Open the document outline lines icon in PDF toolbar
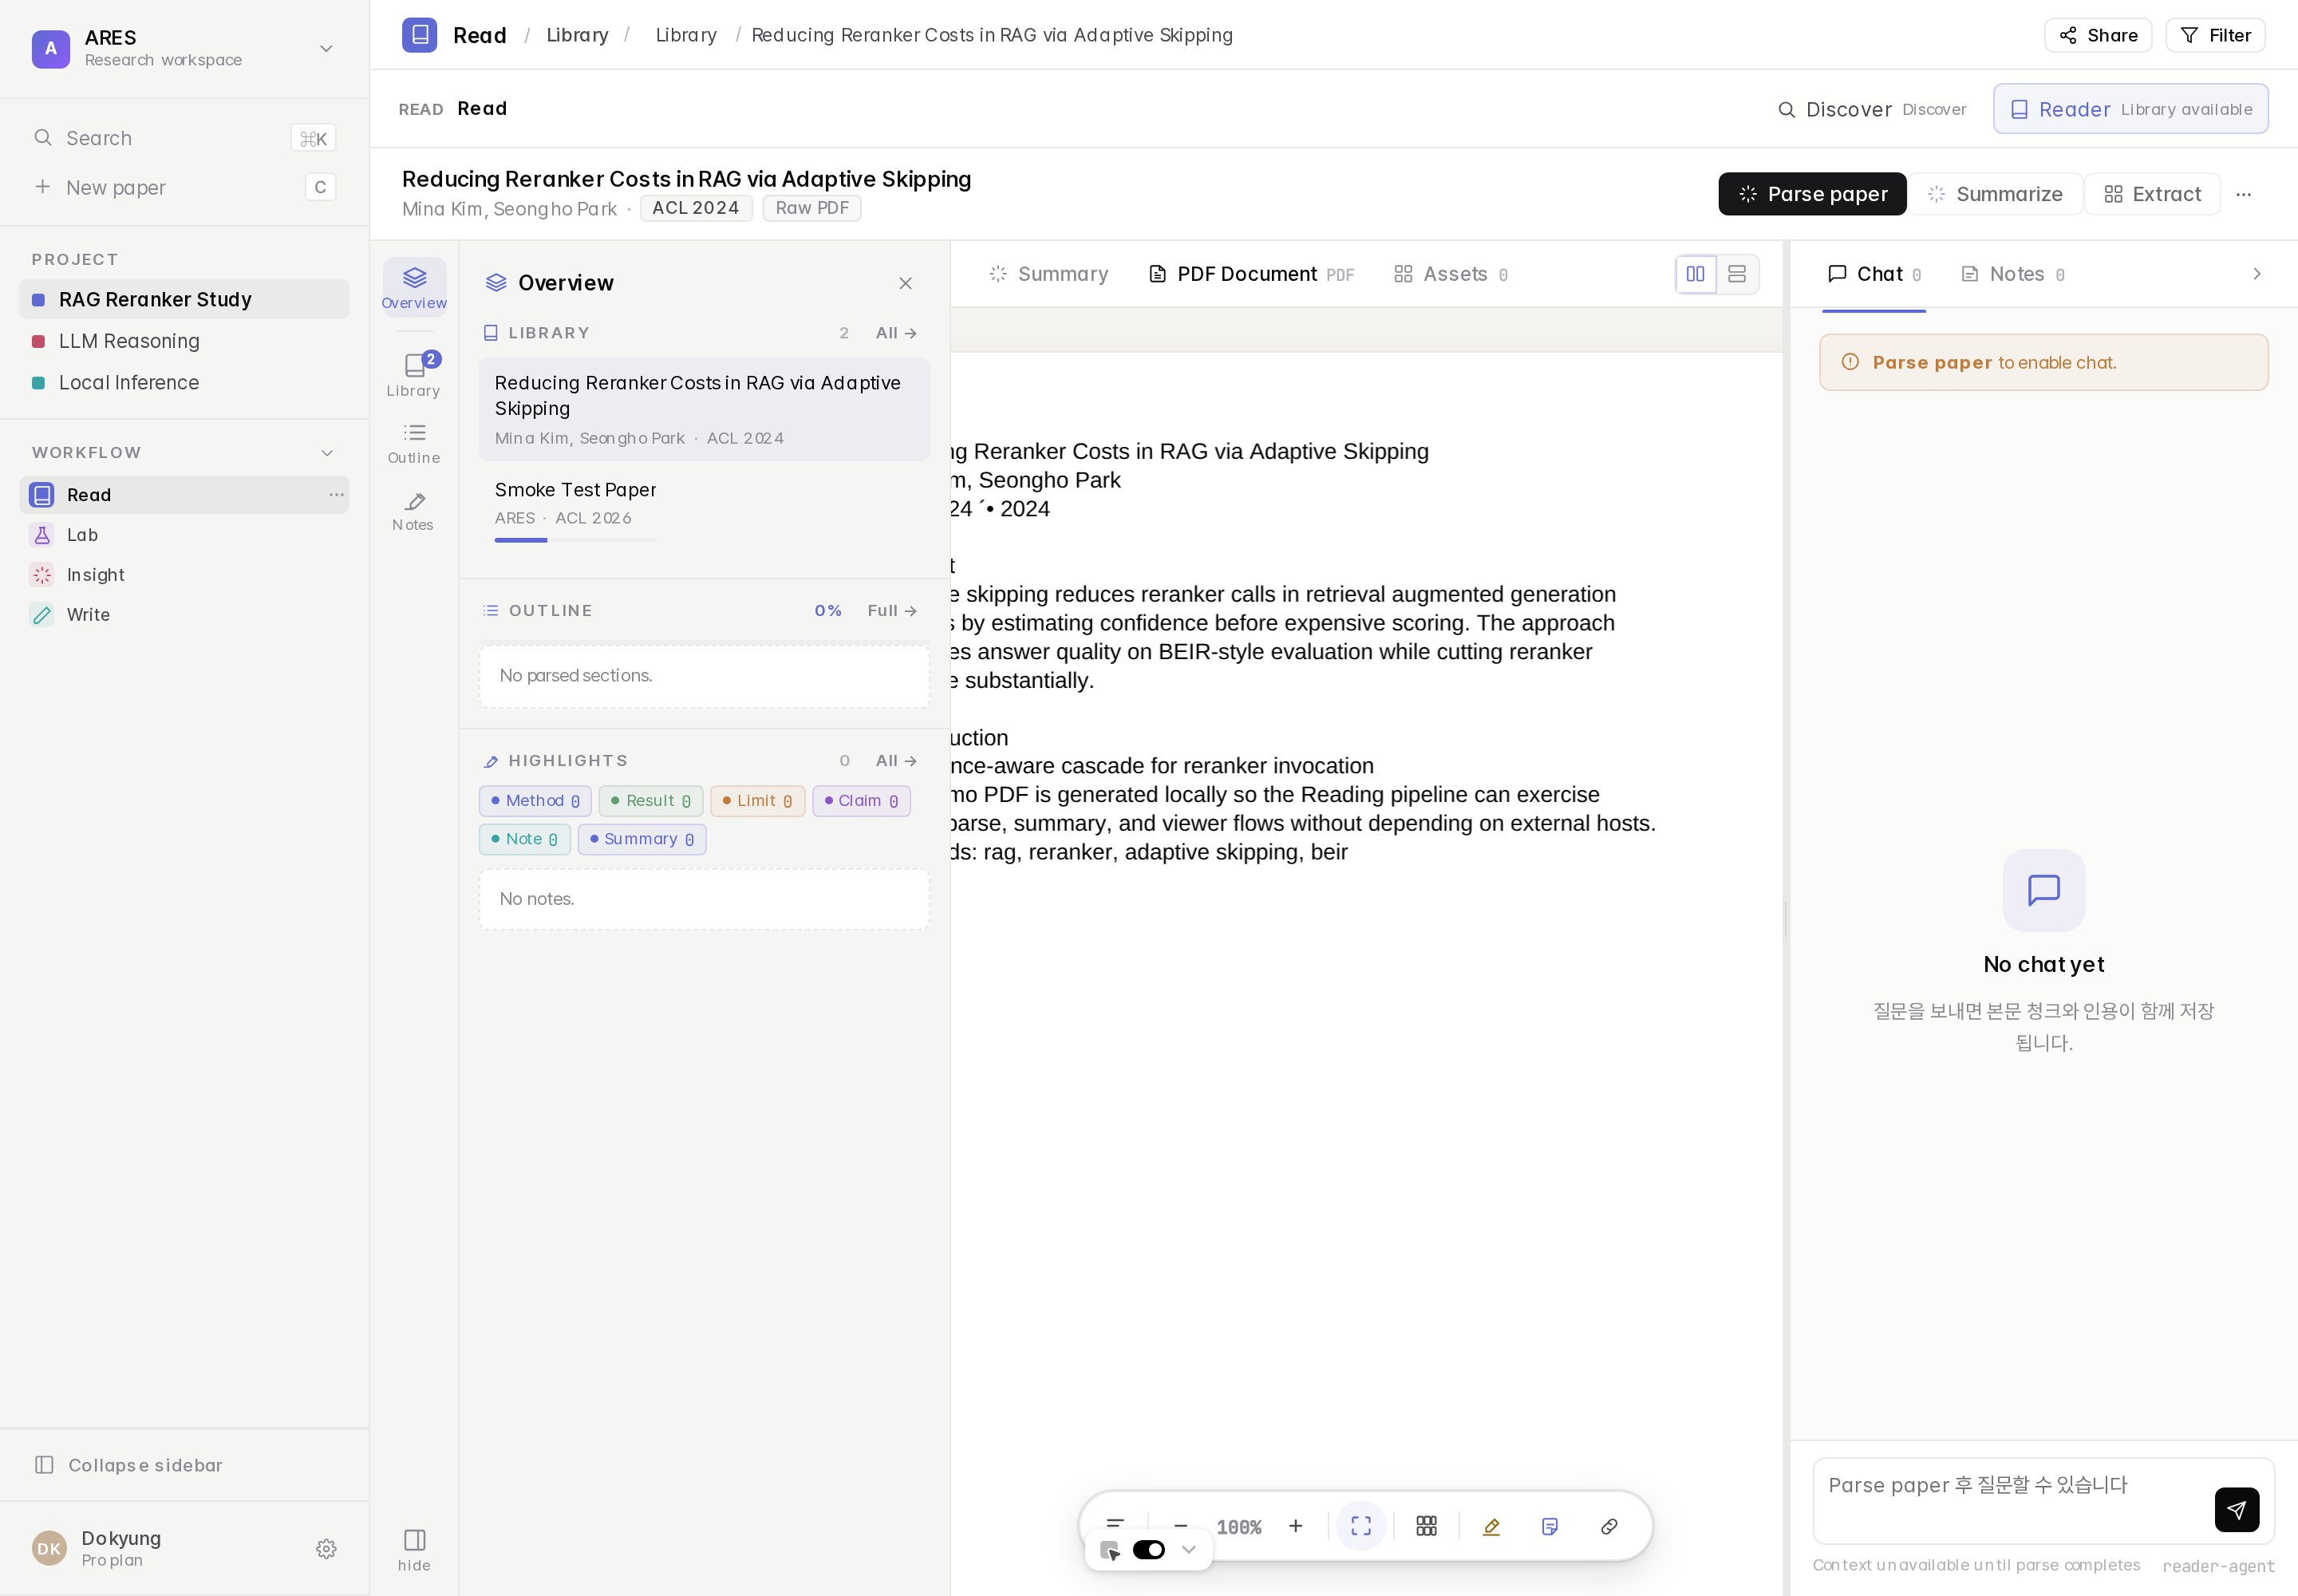The image size is (2298, 1596). click(1115, 1526)
